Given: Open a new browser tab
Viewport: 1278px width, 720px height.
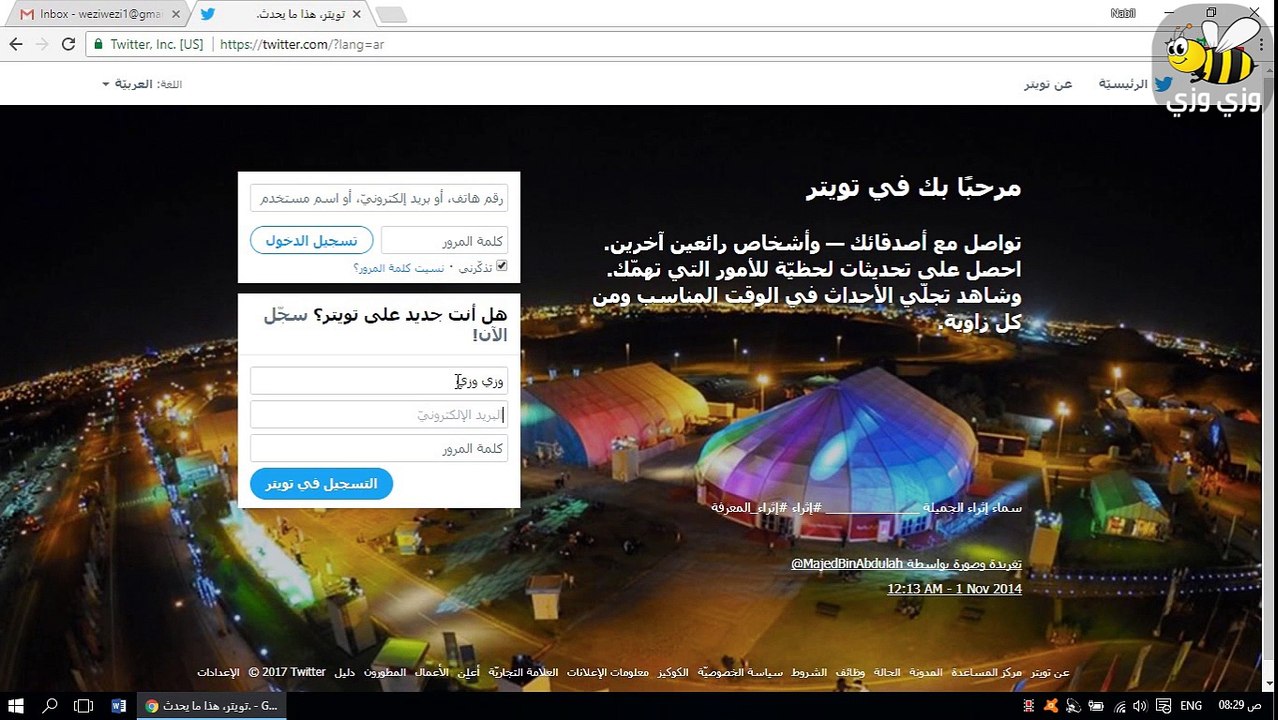Looking at the screenshot, I should click(x=390, y=14).
